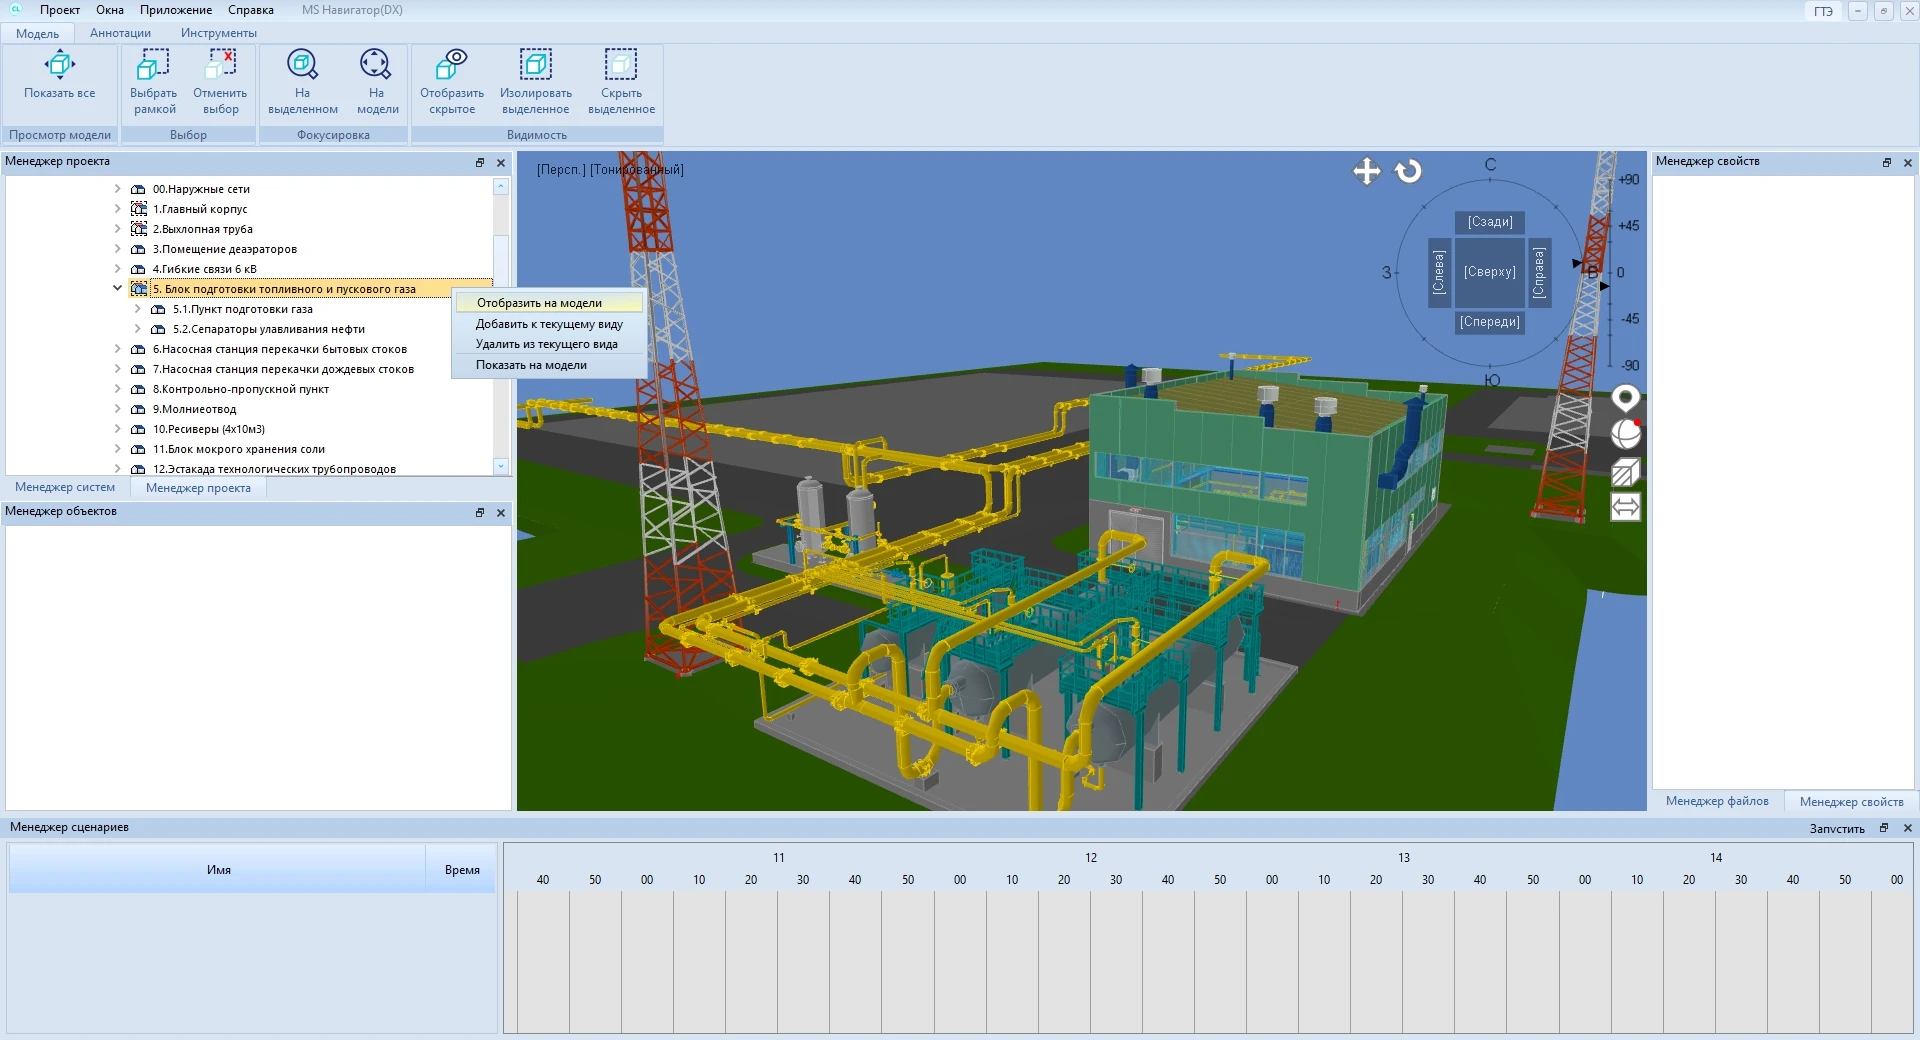The height and width of the screenshot is (1040, 1920).
Task: Open the Менеджер систем tab
Action: pyautogui.click(x=65, y=488)
